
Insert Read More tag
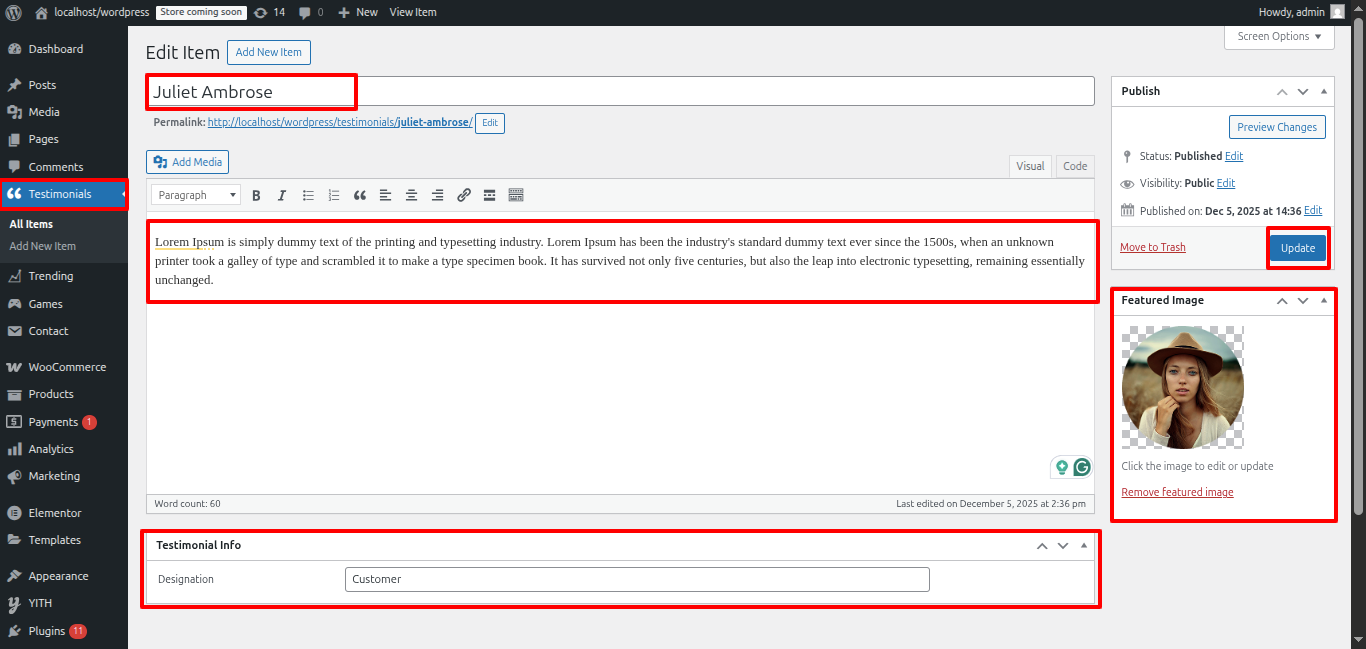[x=490, y=195]
